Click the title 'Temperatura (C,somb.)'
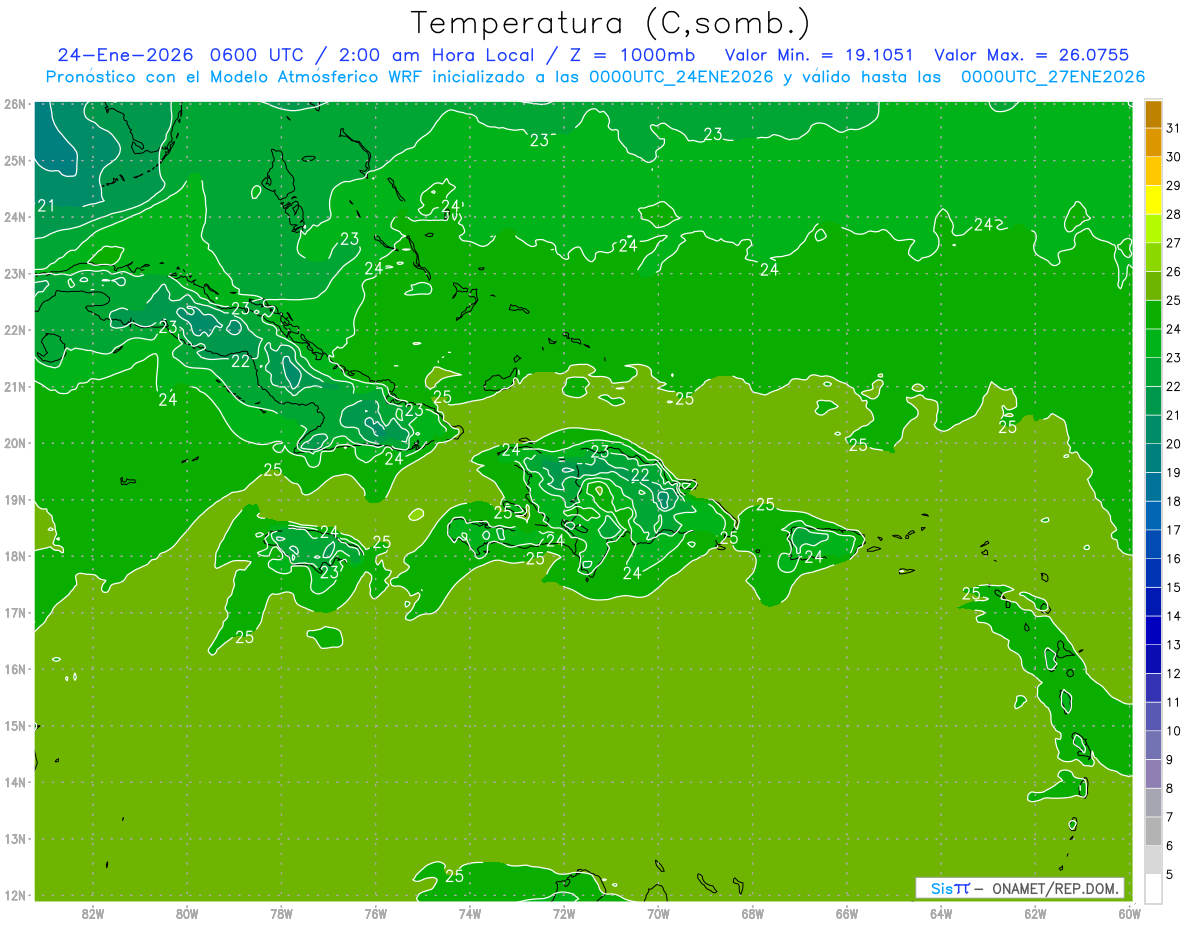 [611, 24]
